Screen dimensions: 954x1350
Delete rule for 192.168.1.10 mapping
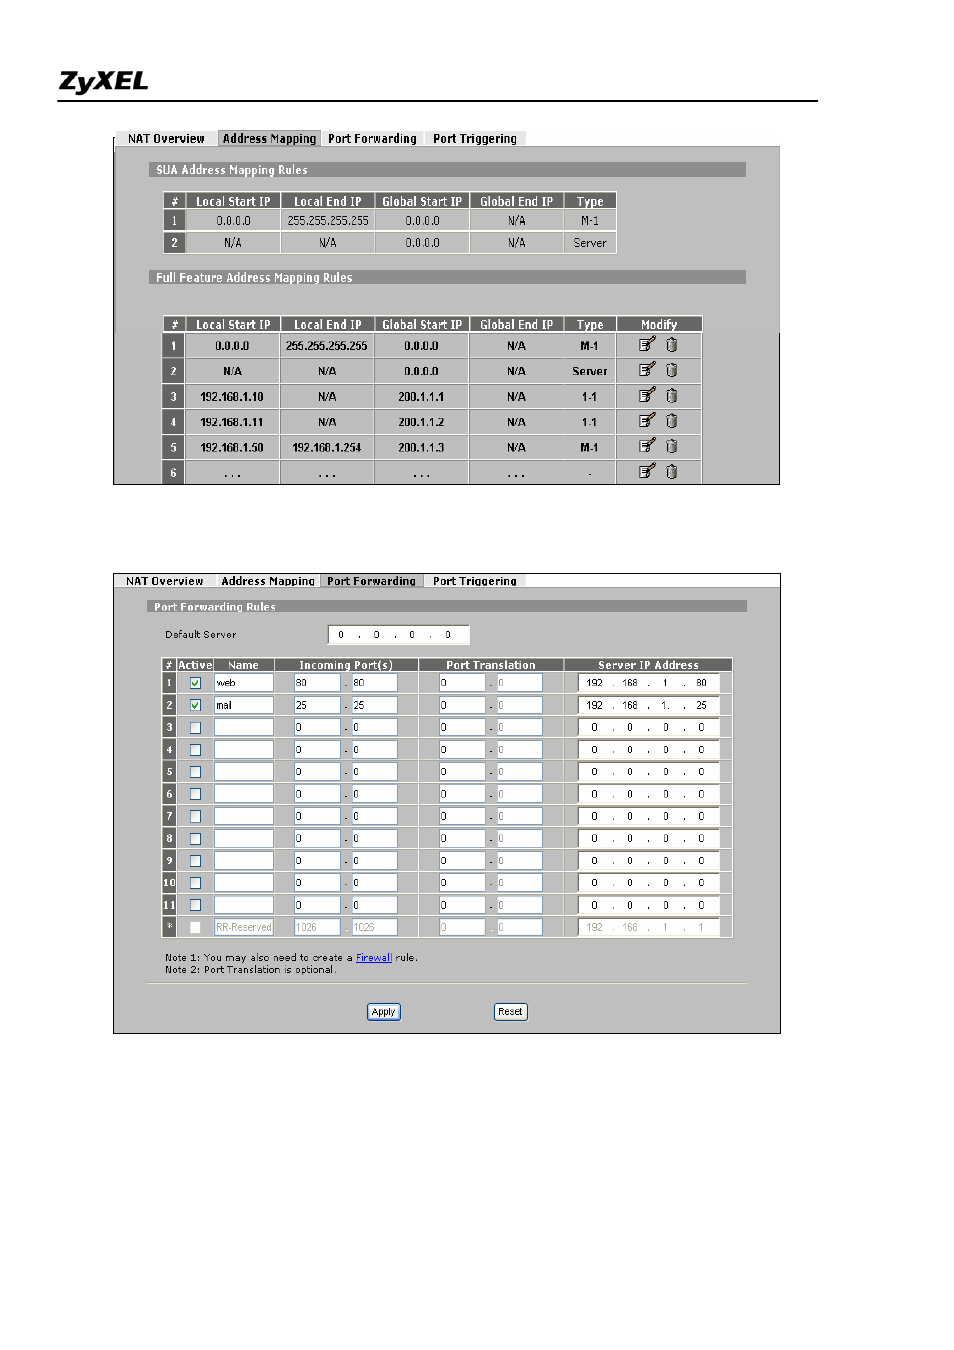tap(672, 396)
